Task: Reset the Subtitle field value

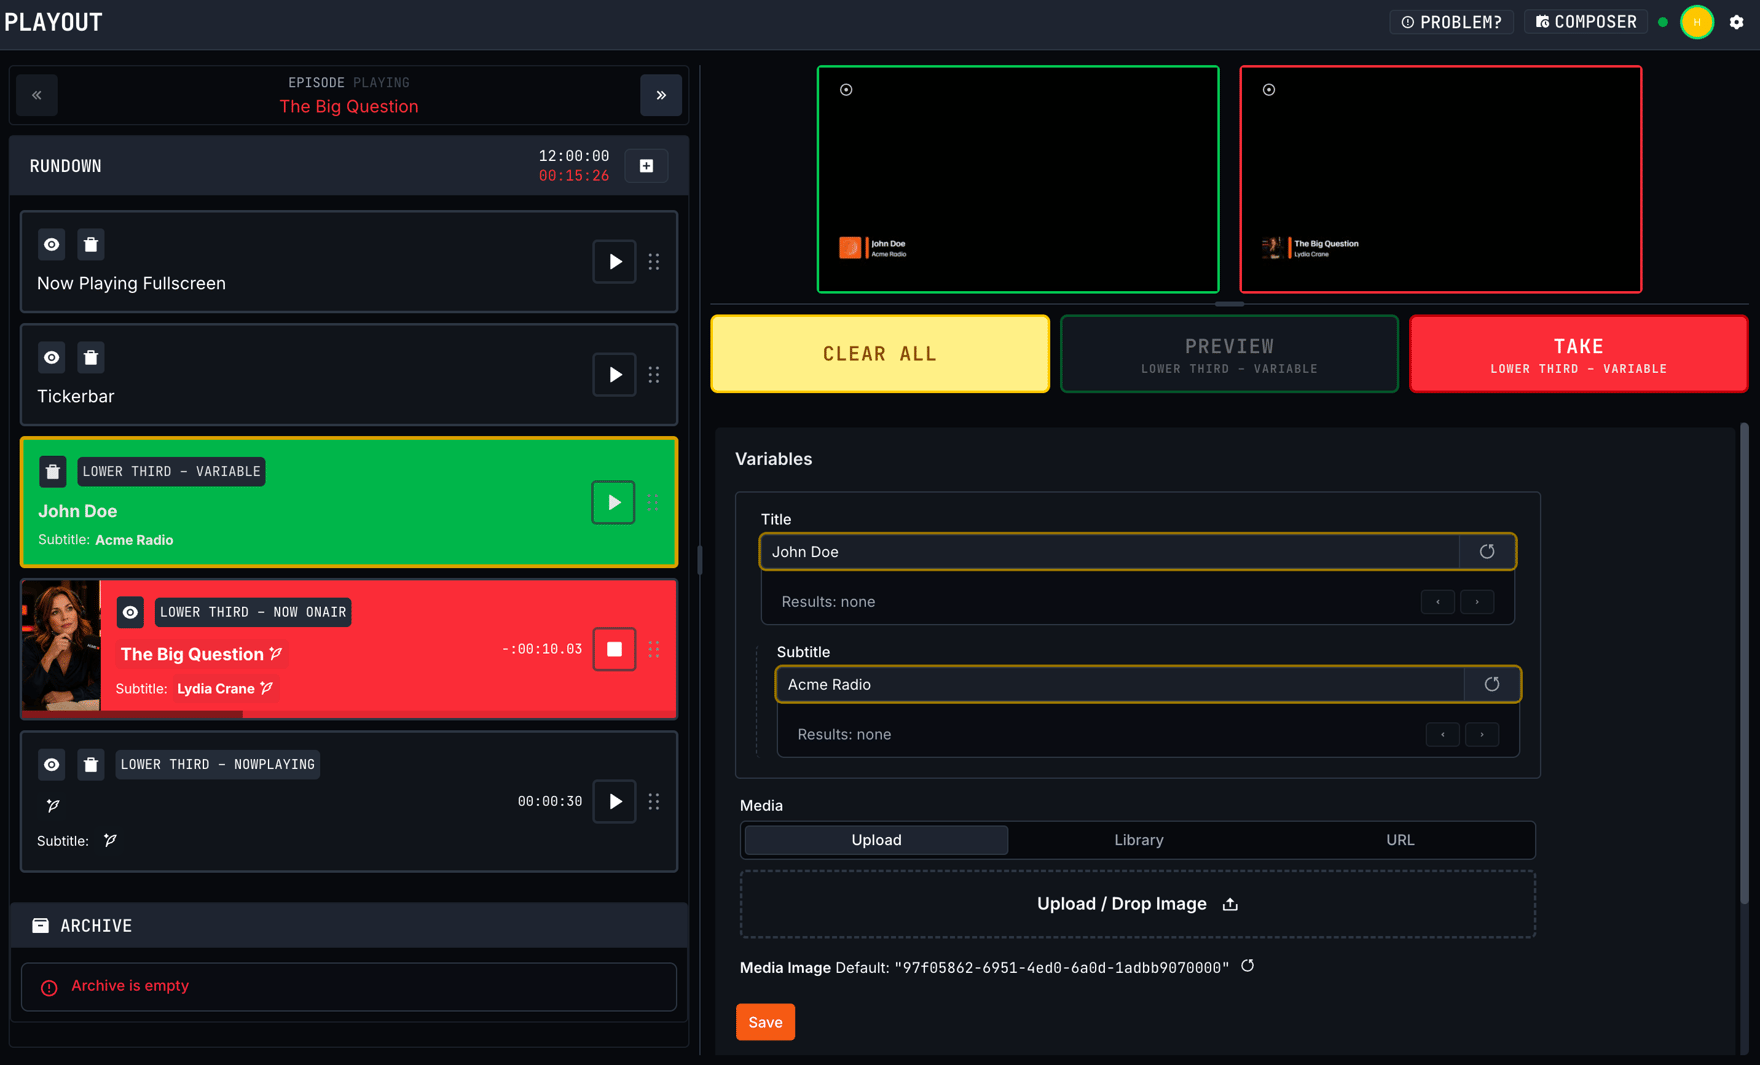Action: (x=1492, y=685)
